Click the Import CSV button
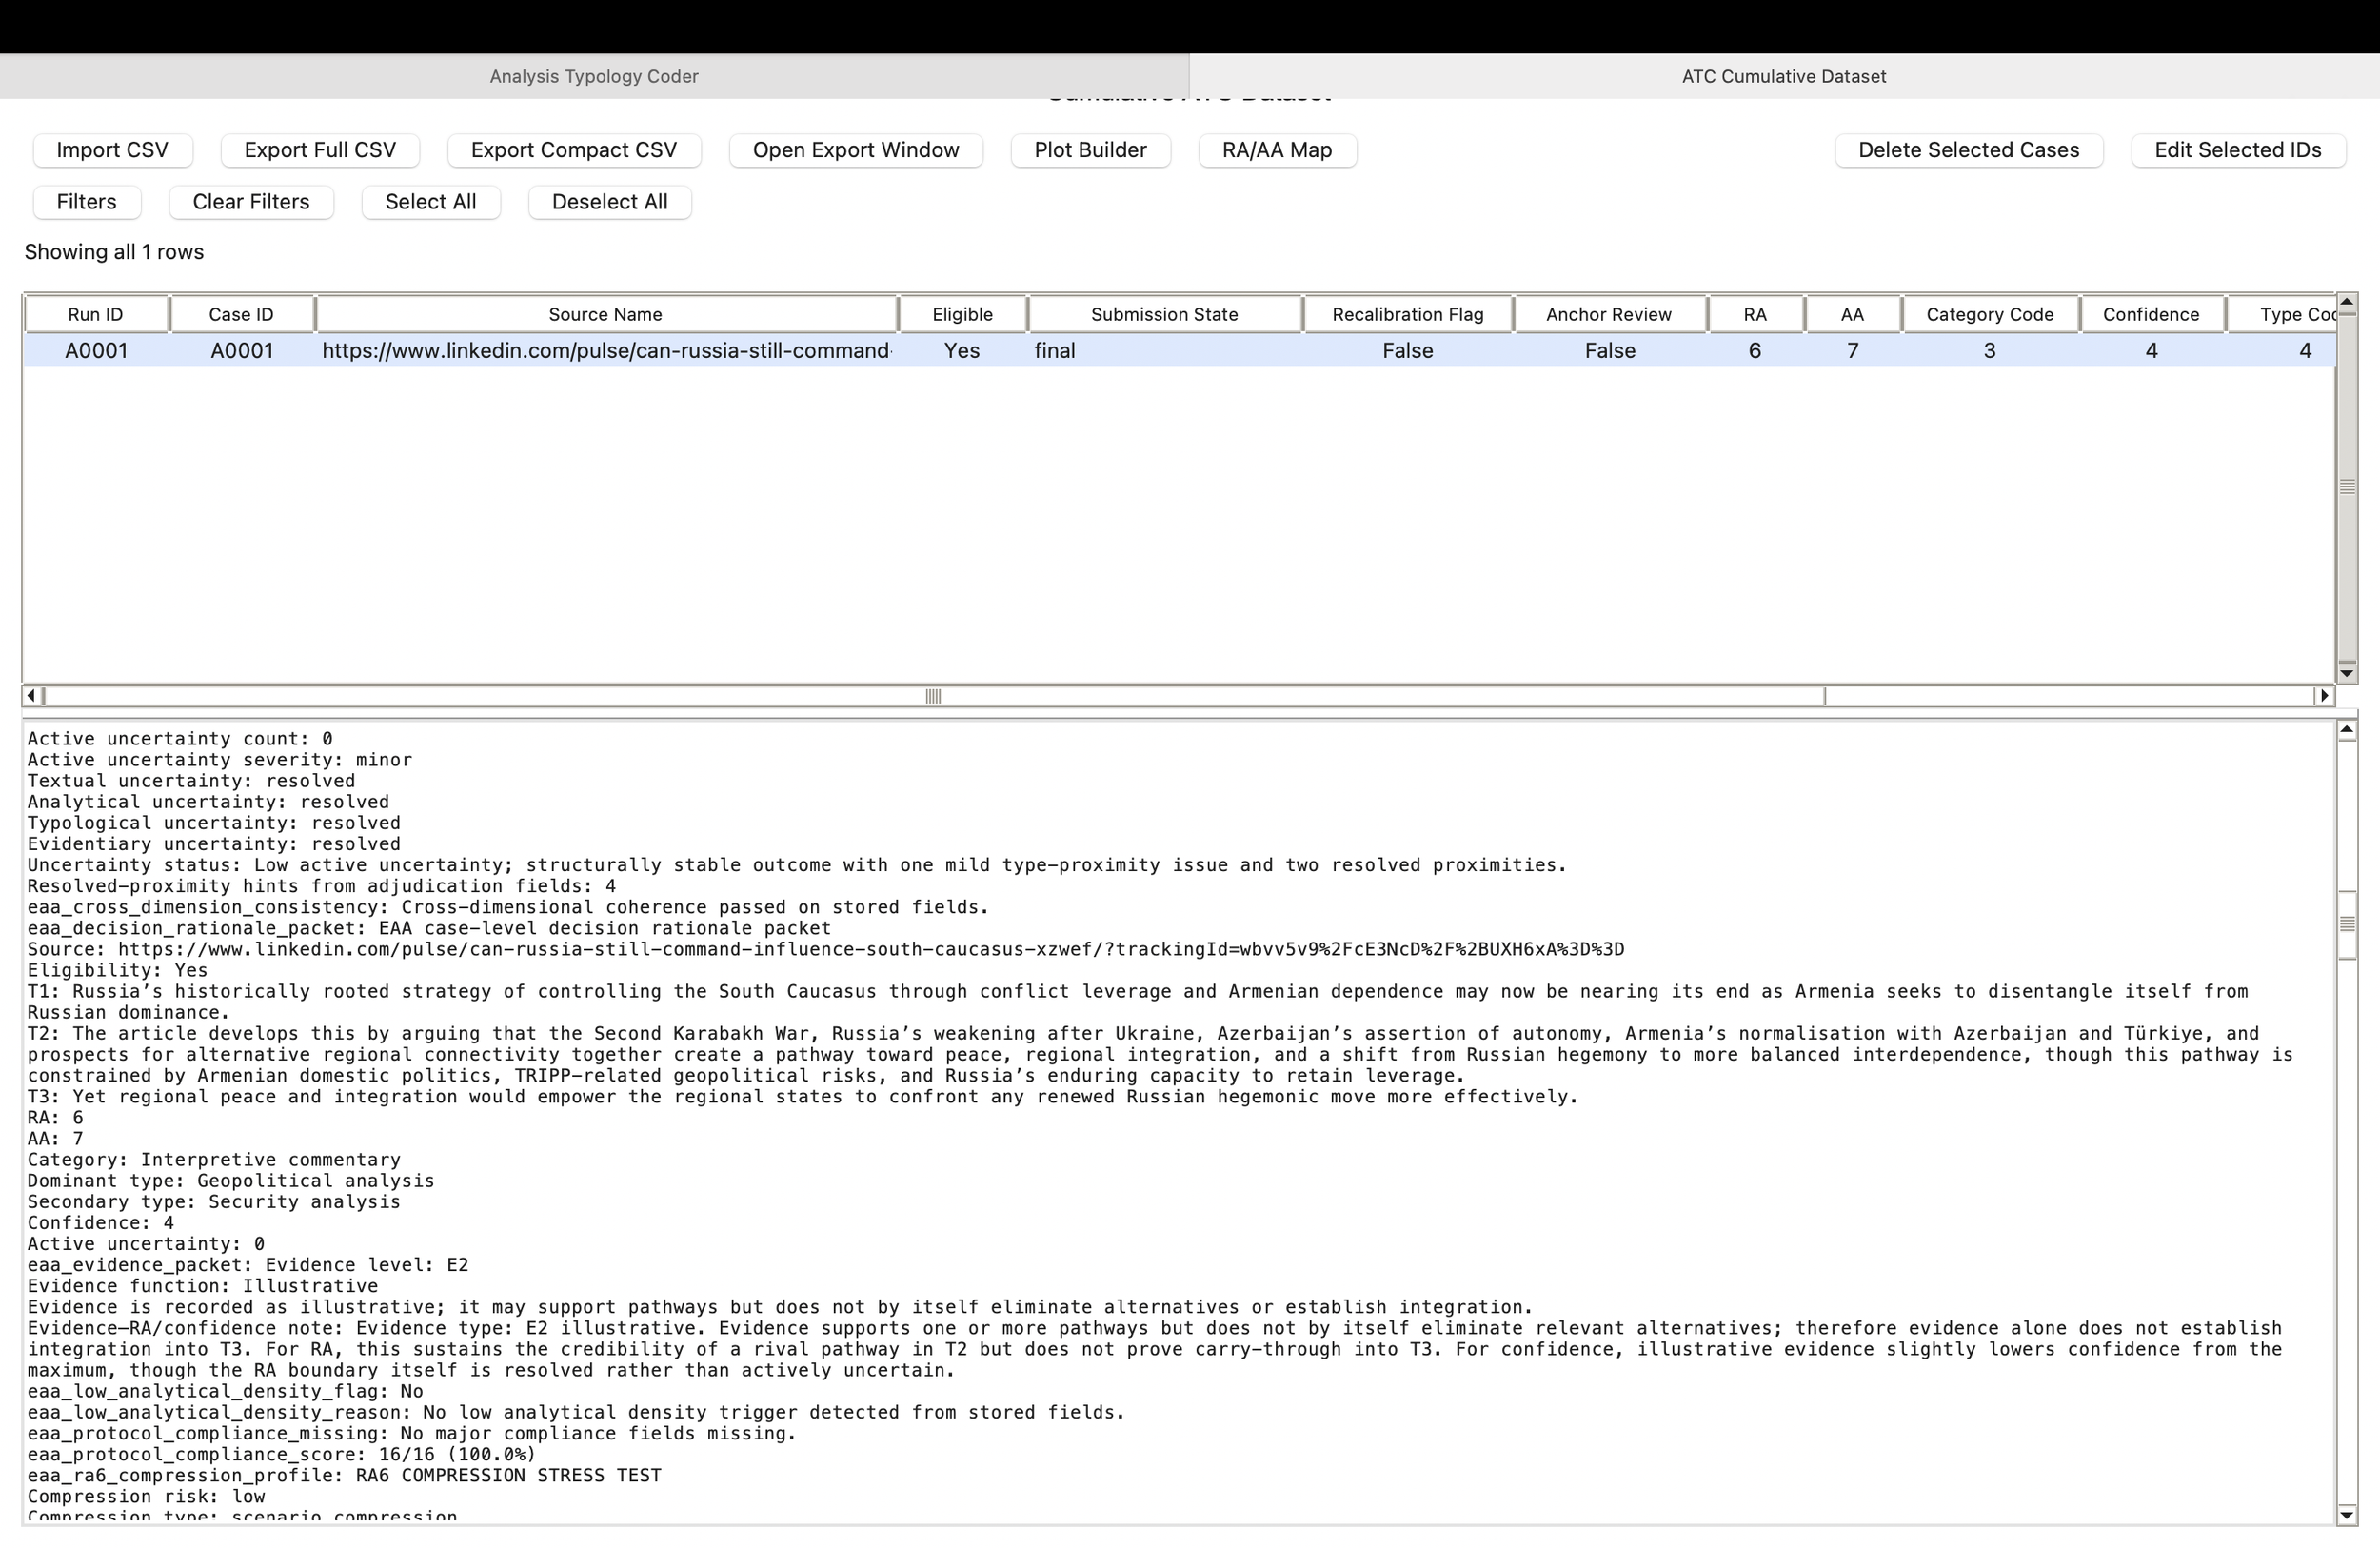The image size is (2380, 1548). pos(112,149)
